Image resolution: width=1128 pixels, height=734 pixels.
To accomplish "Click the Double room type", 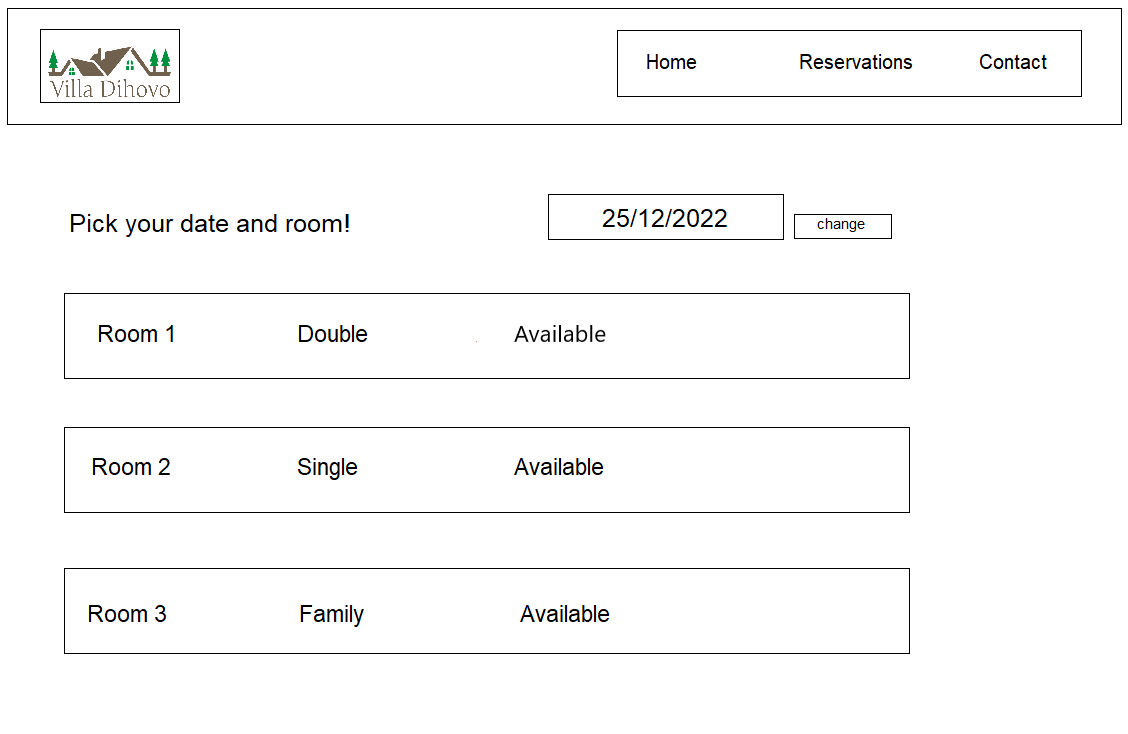I will point(332,334).
